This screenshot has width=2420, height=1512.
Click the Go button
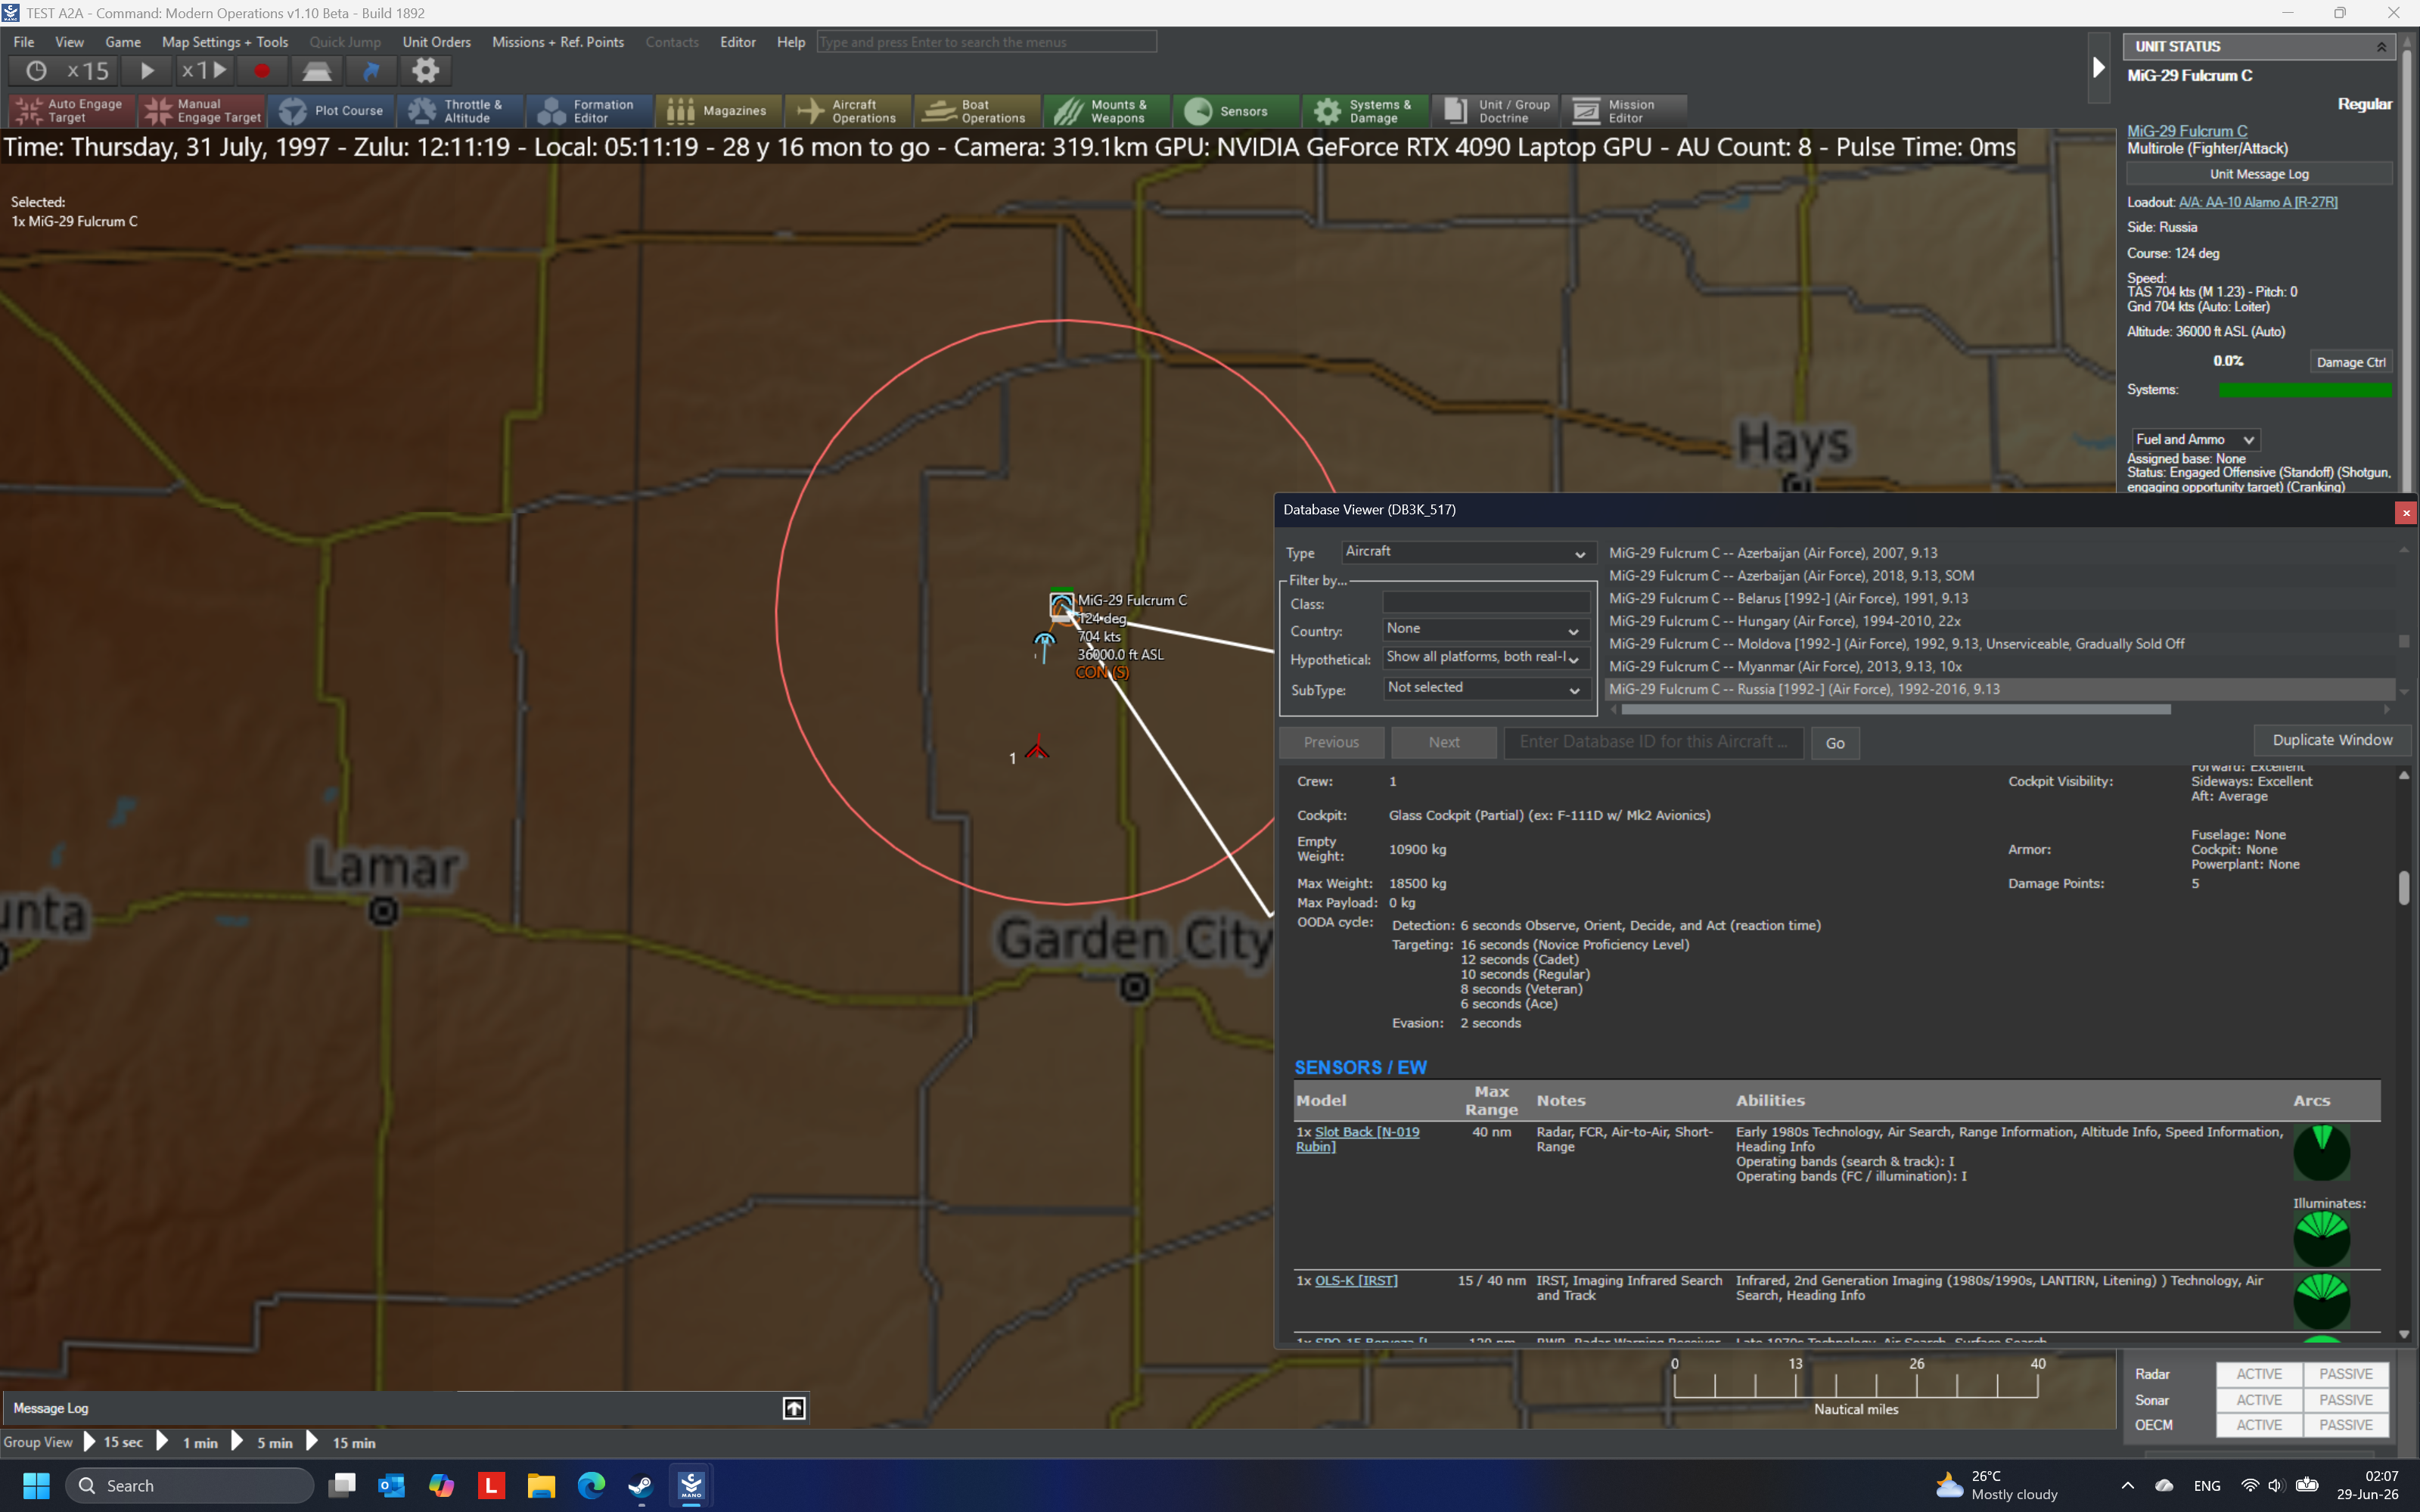pyautogui.click(x=1835, y=743)
